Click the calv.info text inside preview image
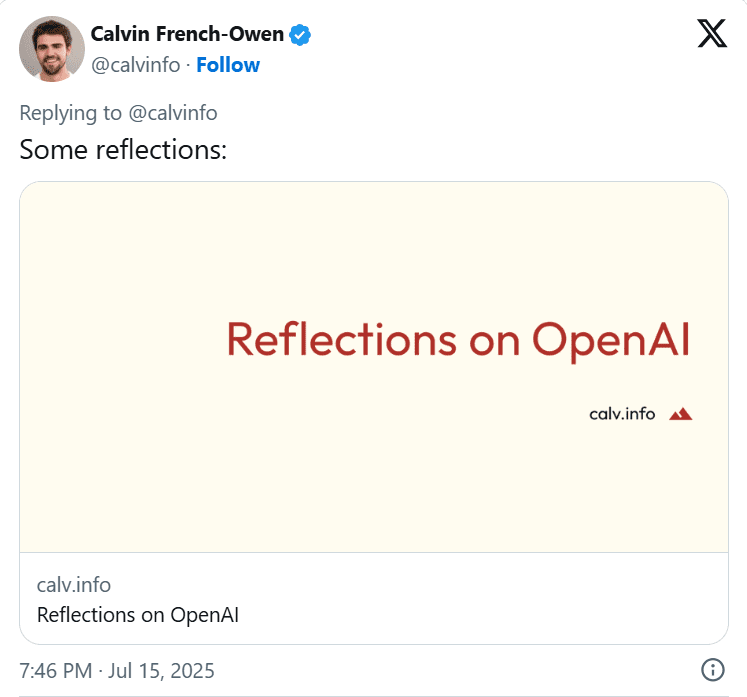The width and height of the screenshot is (747, 697). pyautogui.click(x=622, y=414)
